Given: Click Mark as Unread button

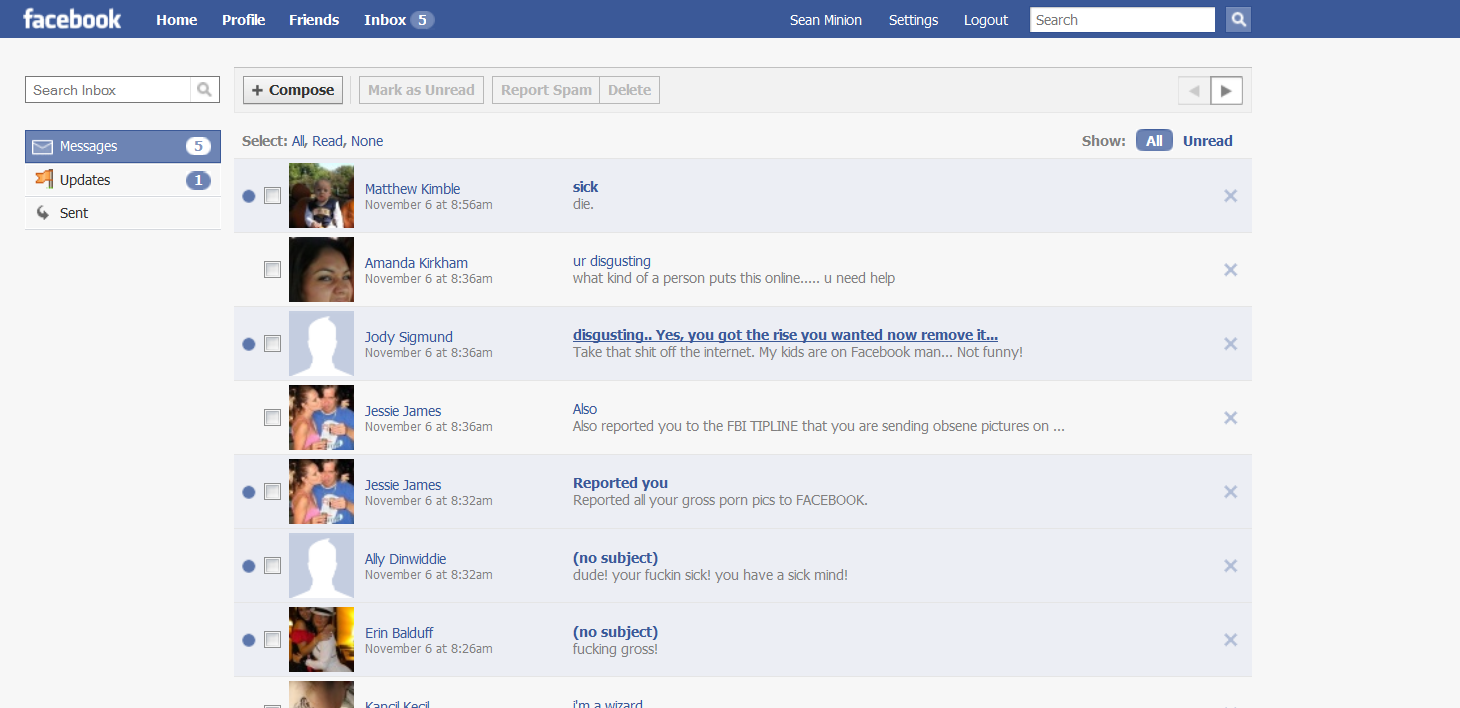Looking at the screenshot, I should (422, 90).
